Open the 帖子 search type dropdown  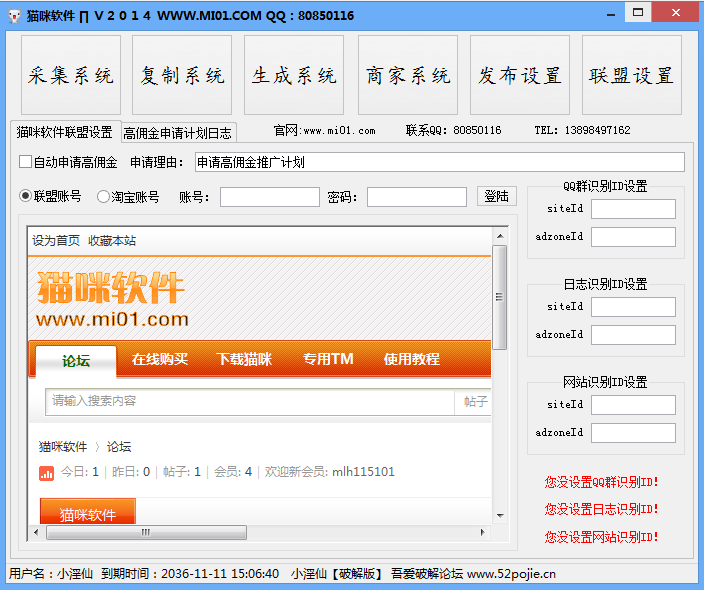(x=475, y=402)
